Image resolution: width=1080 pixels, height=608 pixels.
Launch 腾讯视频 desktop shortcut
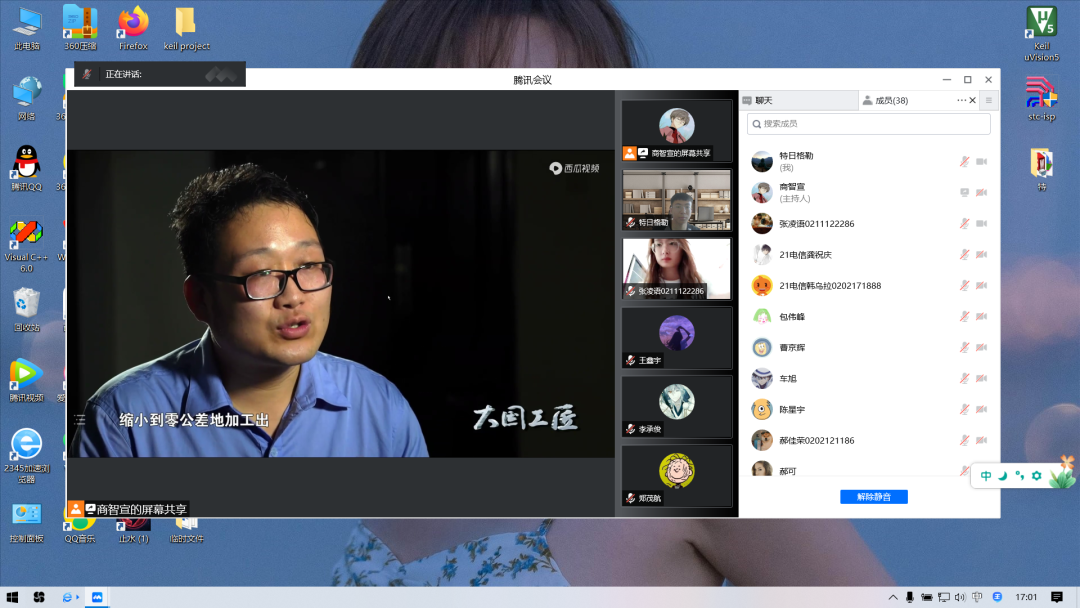pyautogui.click(x=26, y=380)
